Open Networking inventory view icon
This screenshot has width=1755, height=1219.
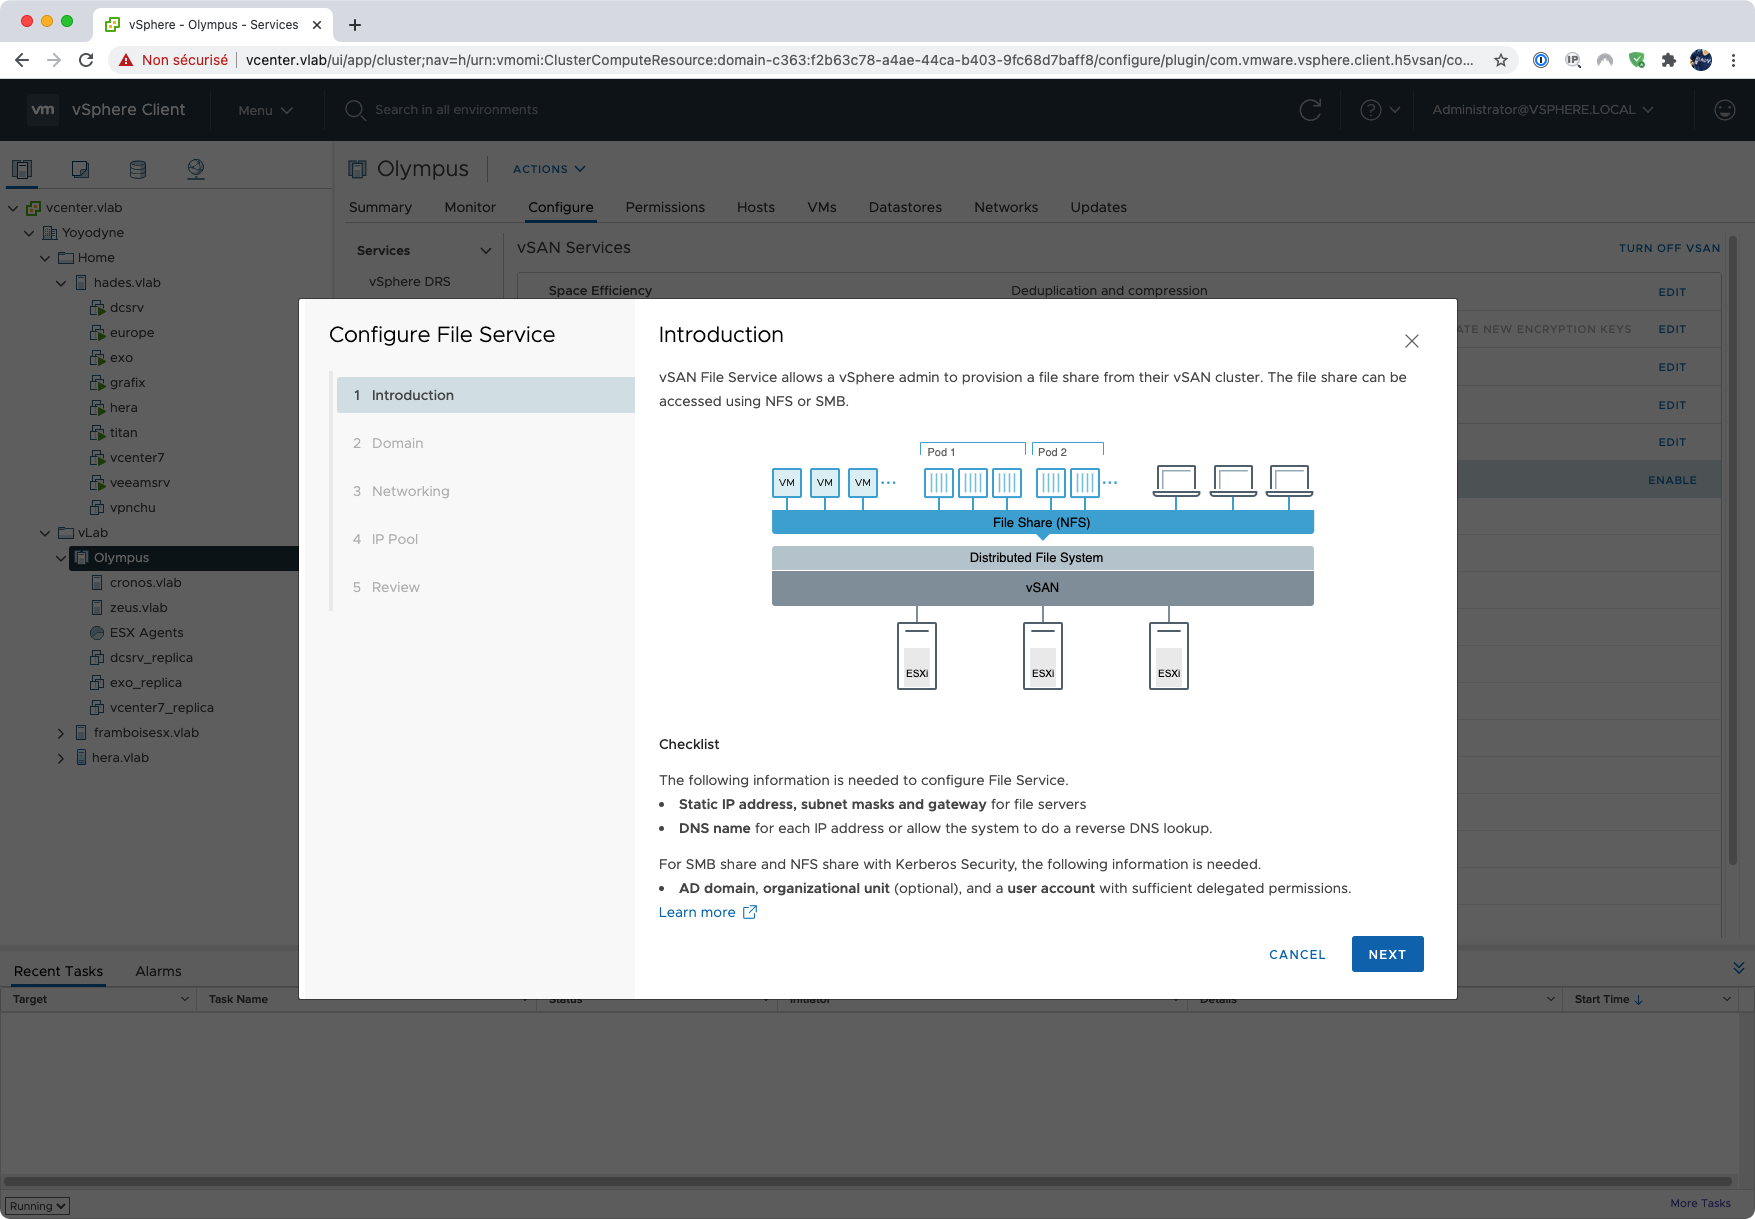tap(196, 169)
